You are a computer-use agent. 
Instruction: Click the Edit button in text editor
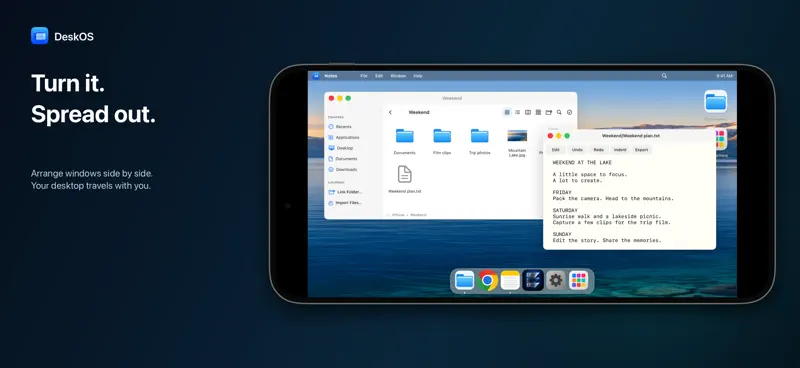pyautogui.click(x=556, y=150)
